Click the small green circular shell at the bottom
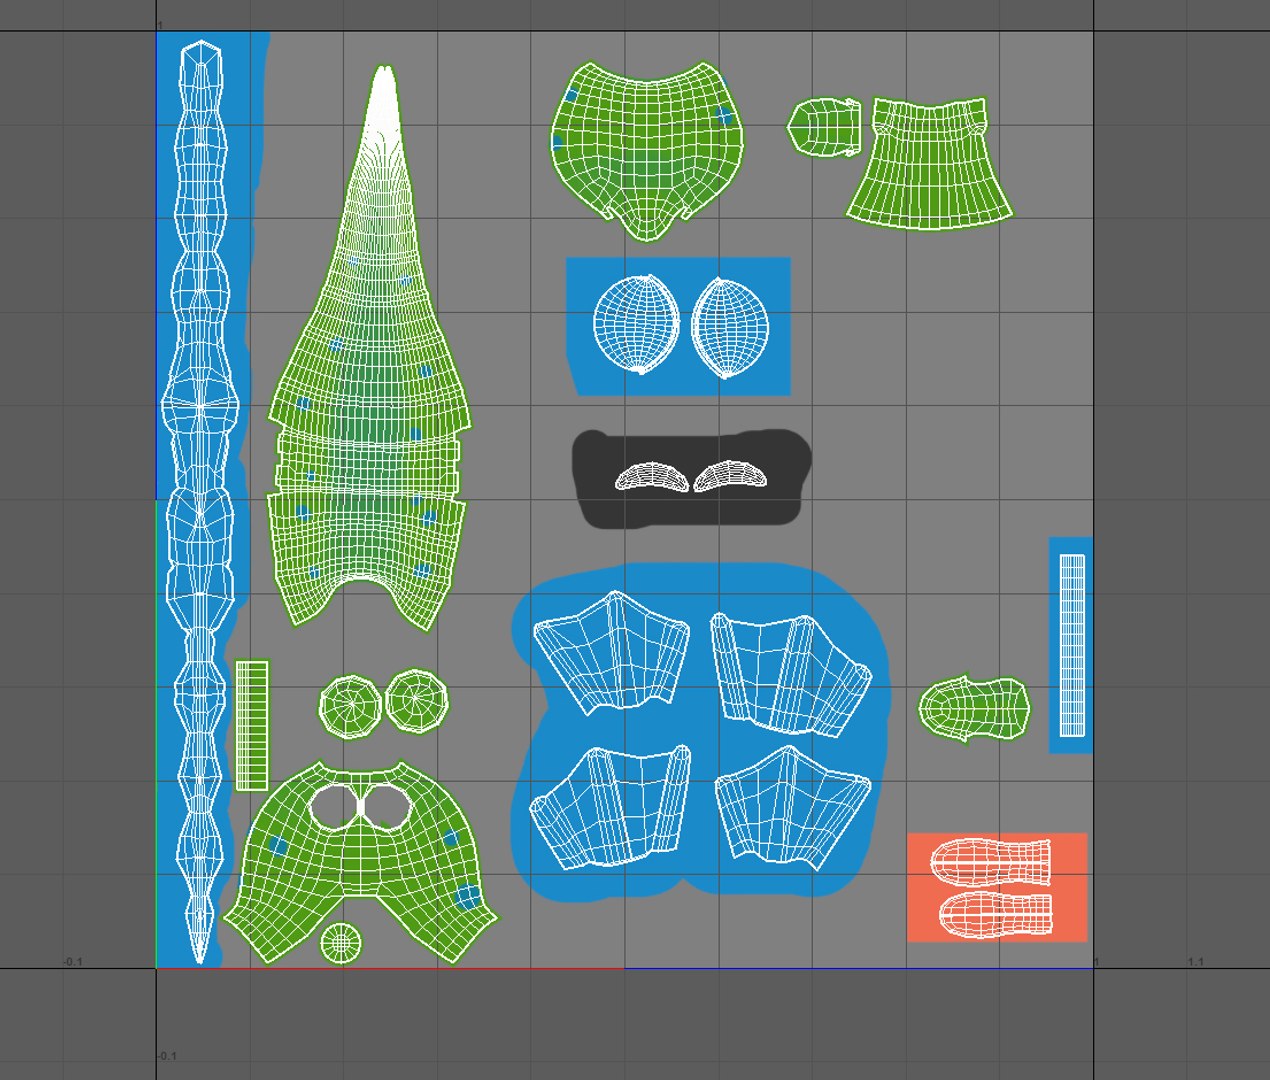The height and width of the screenshot is (1080, 1270). [x=342, y=942]
